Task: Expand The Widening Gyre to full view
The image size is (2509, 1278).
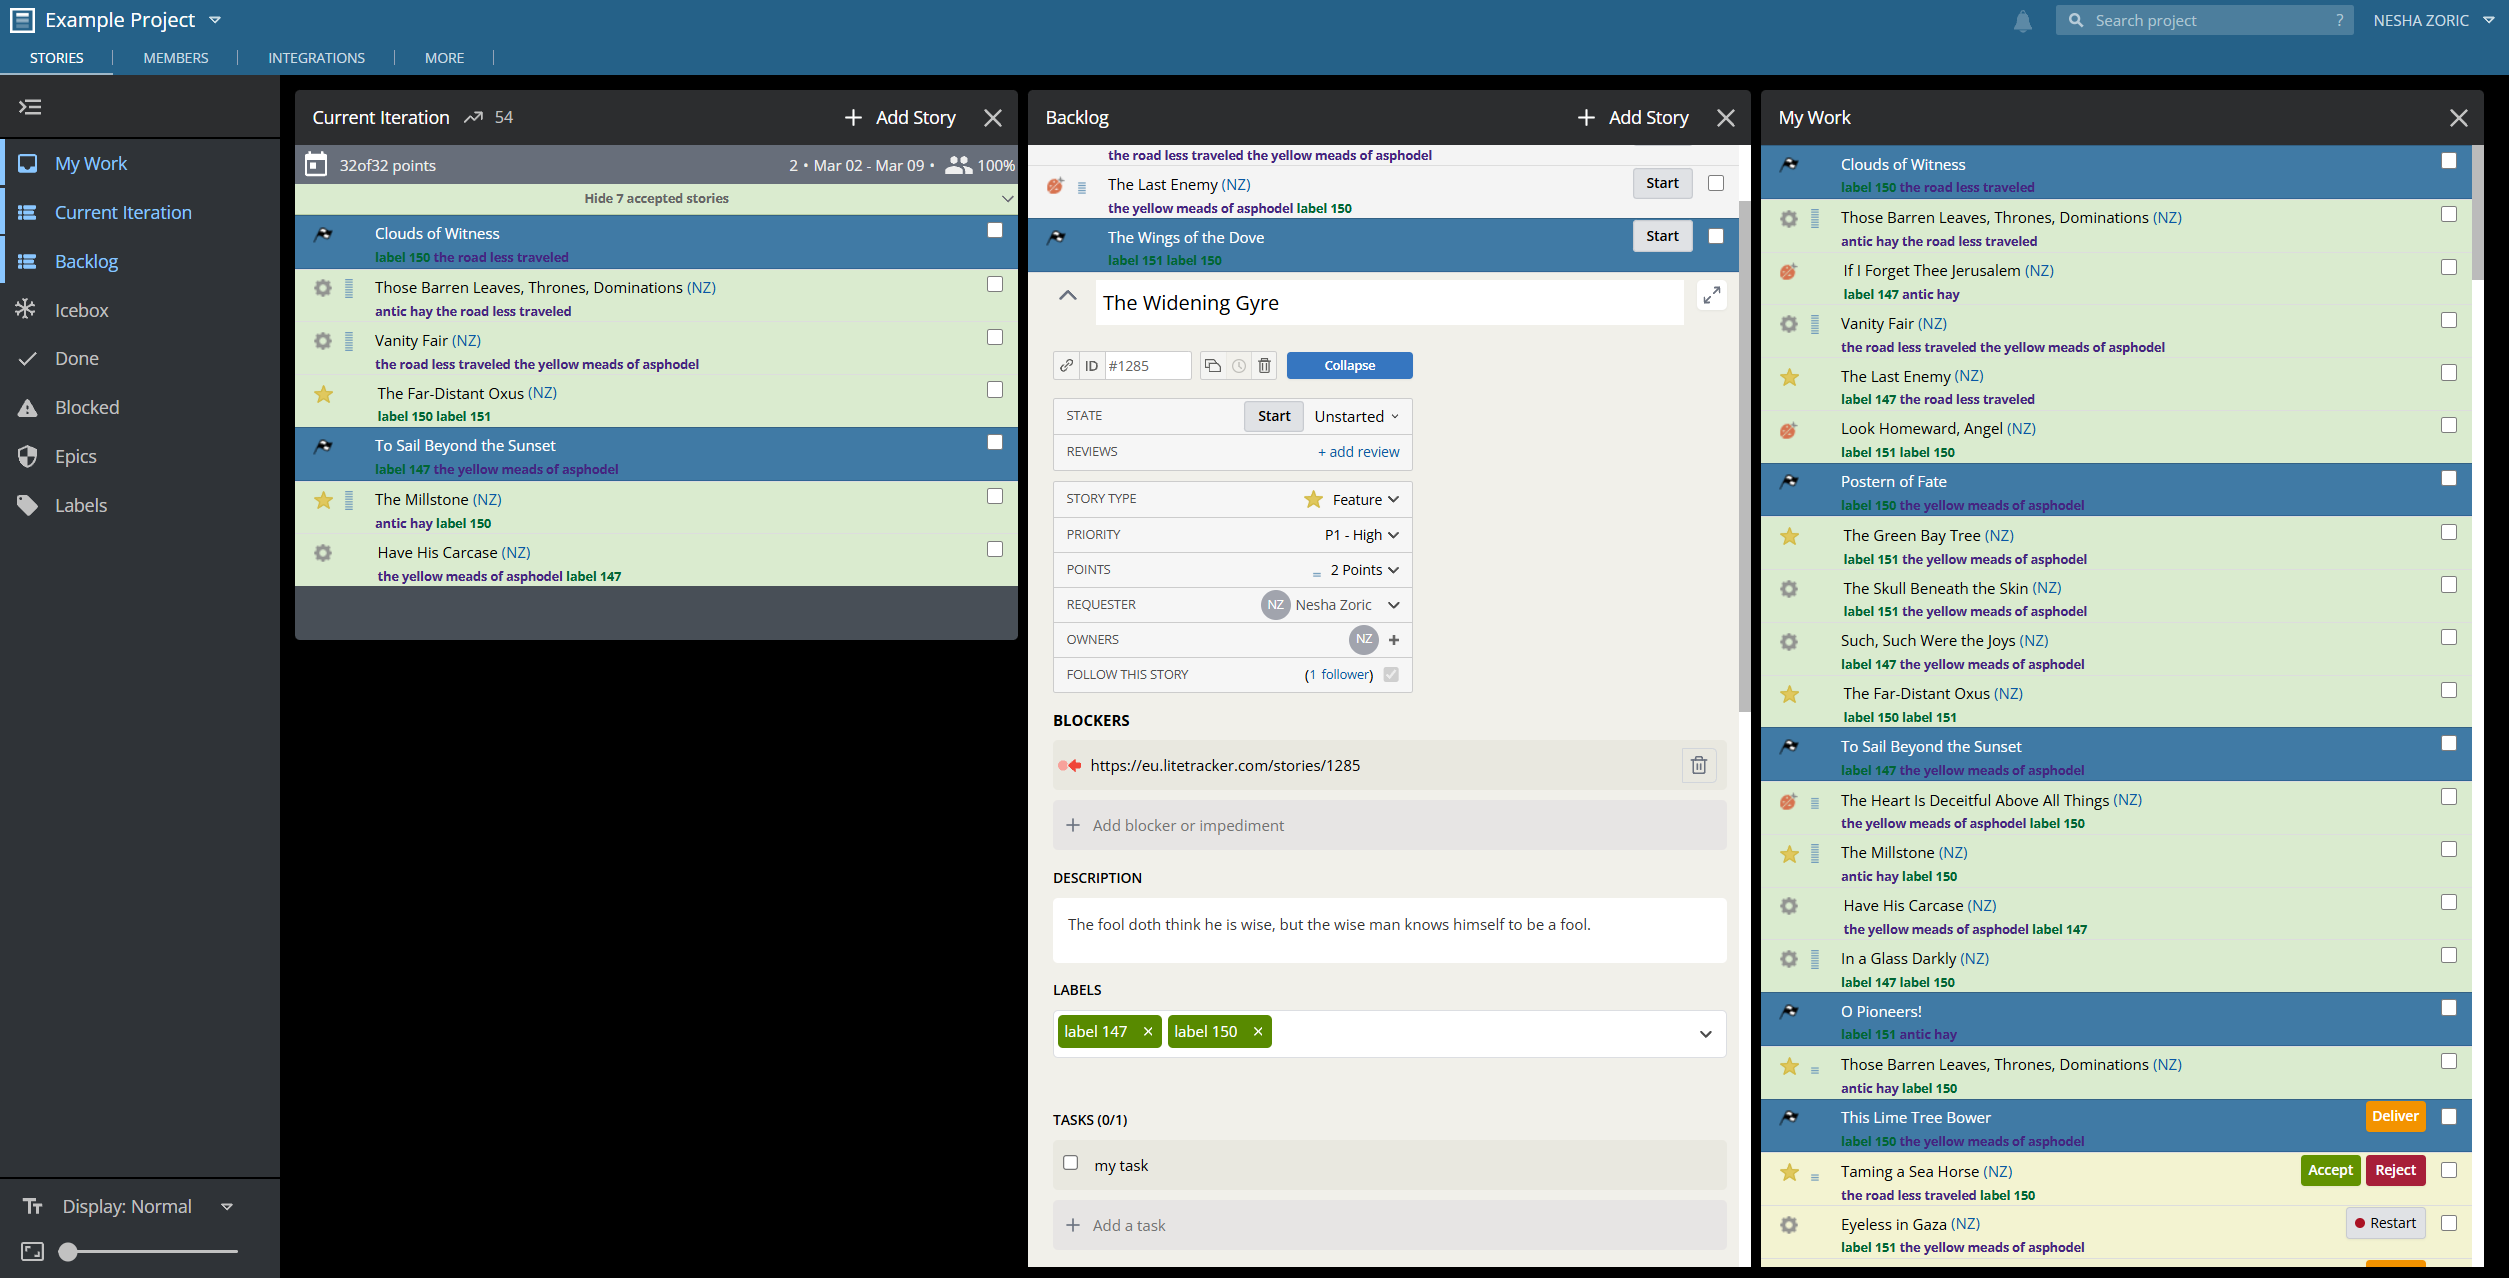Action: point(1712,296)
